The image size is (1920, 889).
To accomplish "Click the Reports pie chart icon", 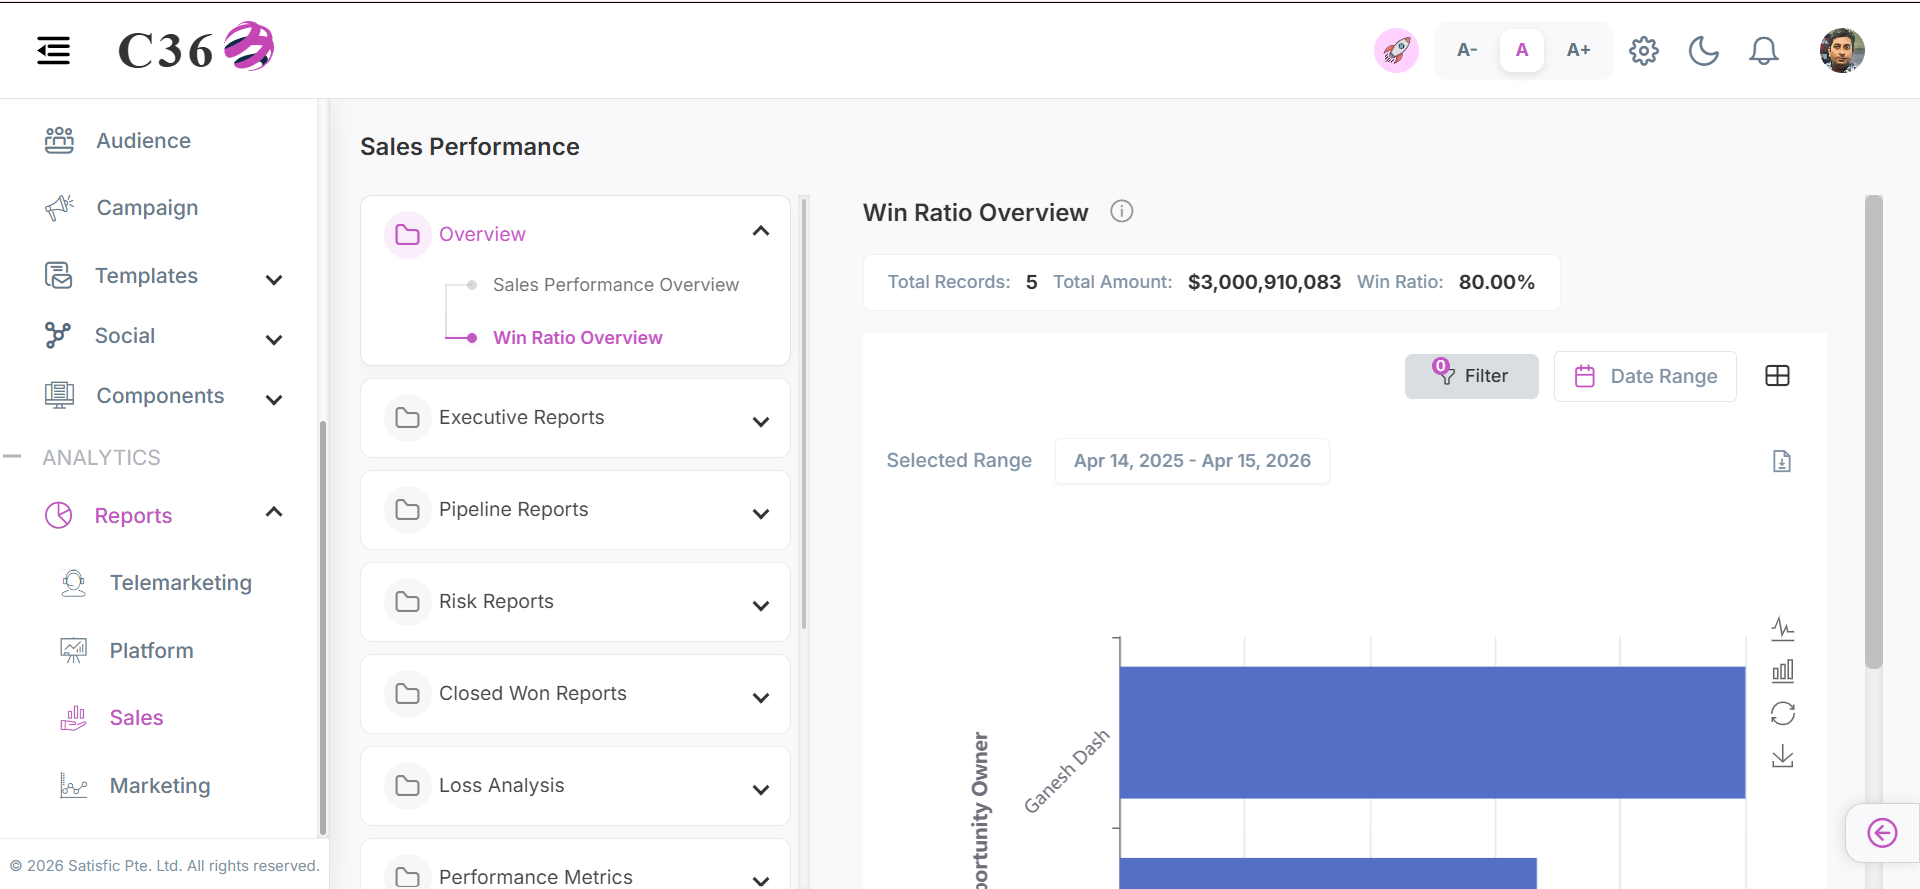I will (59, 515).
